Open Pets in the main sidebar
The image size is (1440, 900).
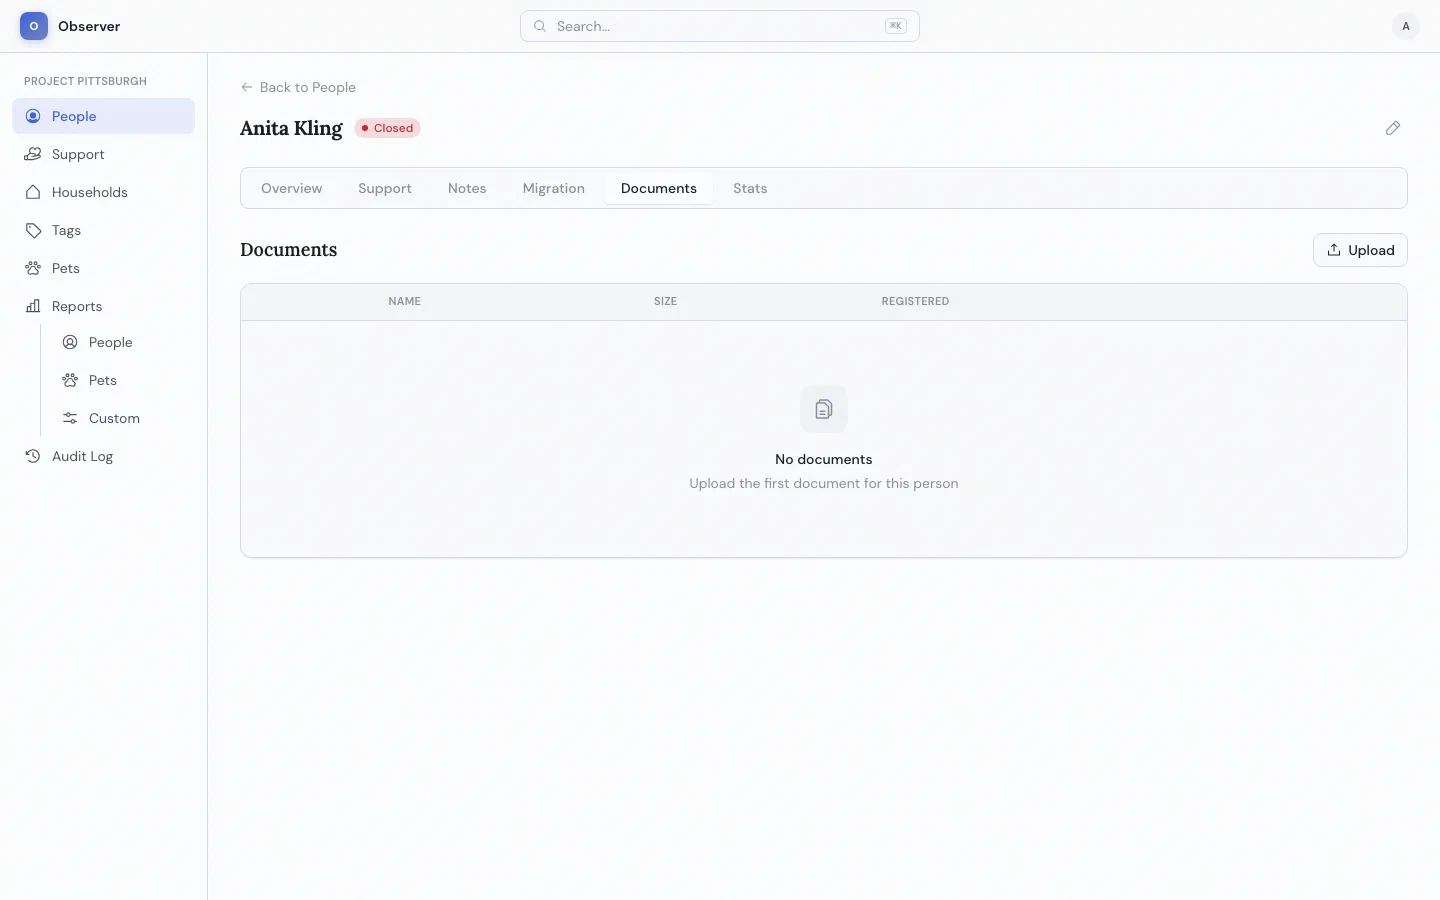click(103, 268)
